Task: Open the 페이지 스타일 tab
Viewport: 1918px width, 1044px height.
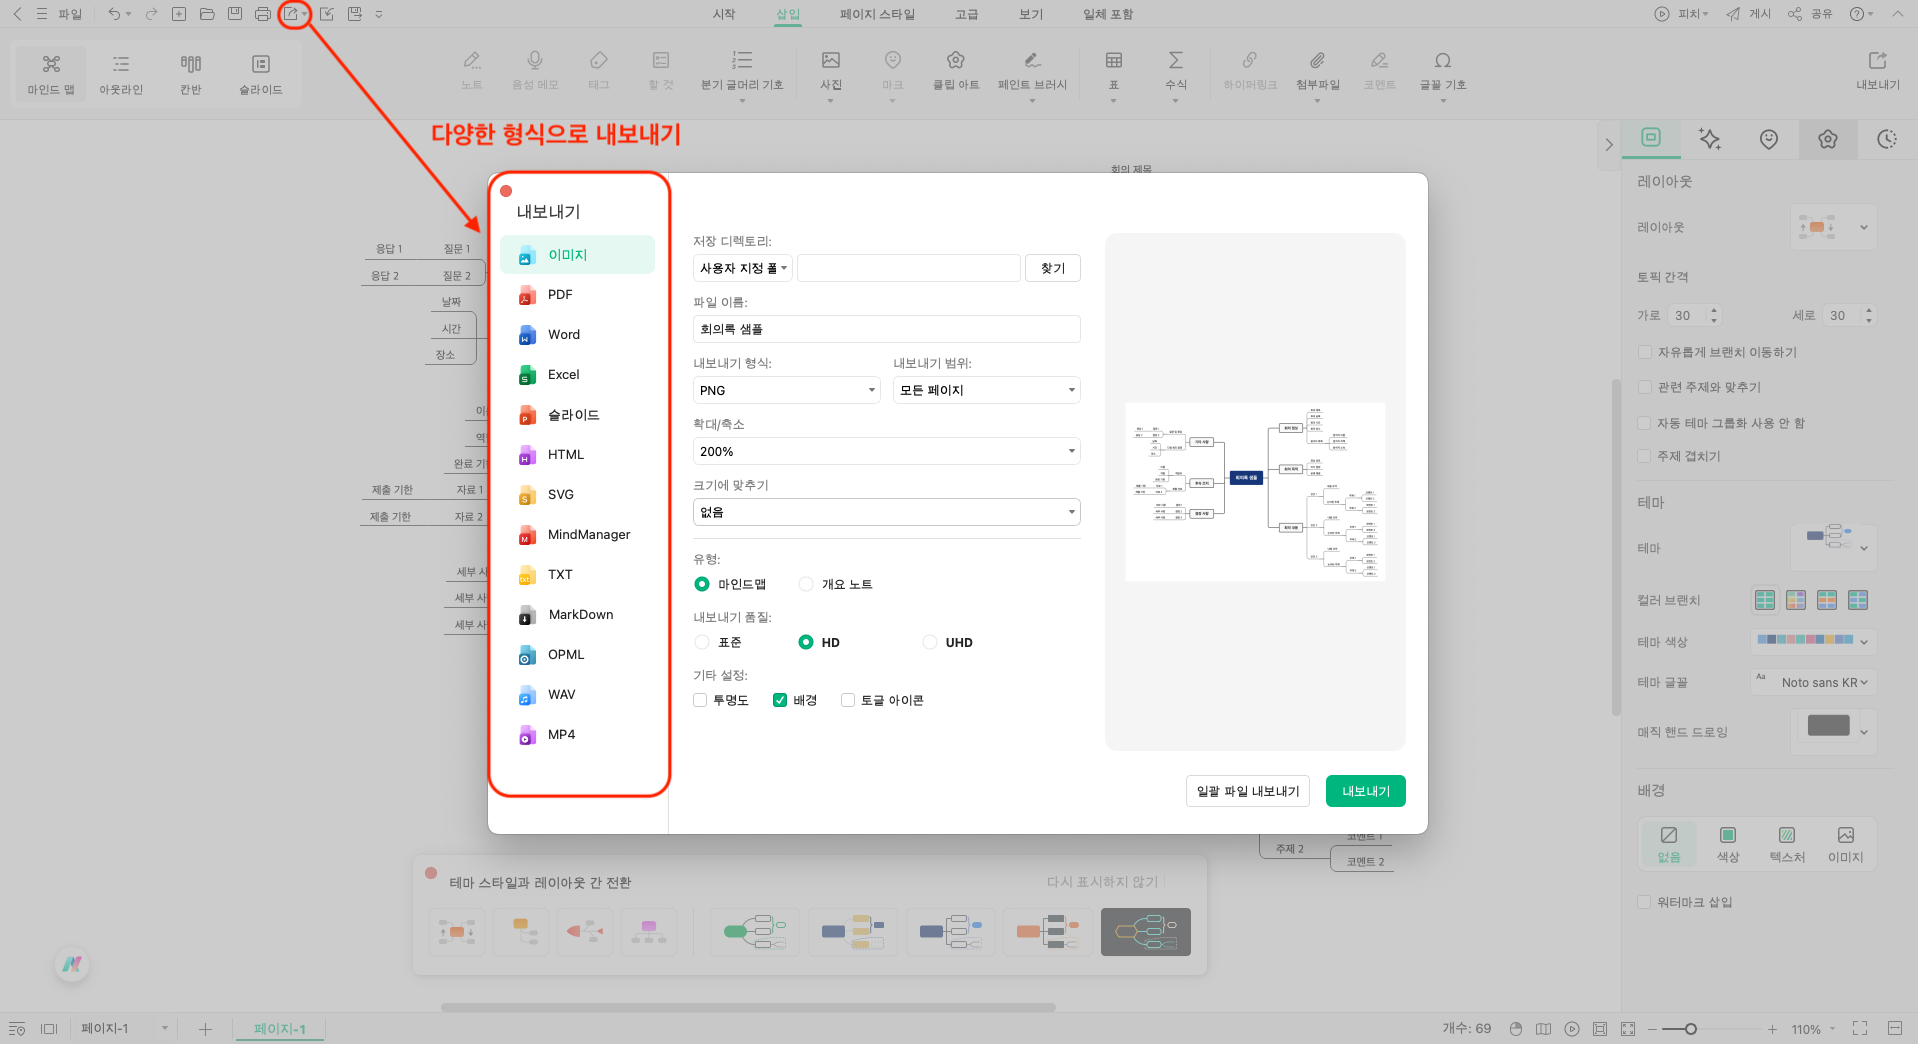Action: (x=877, y=14)
